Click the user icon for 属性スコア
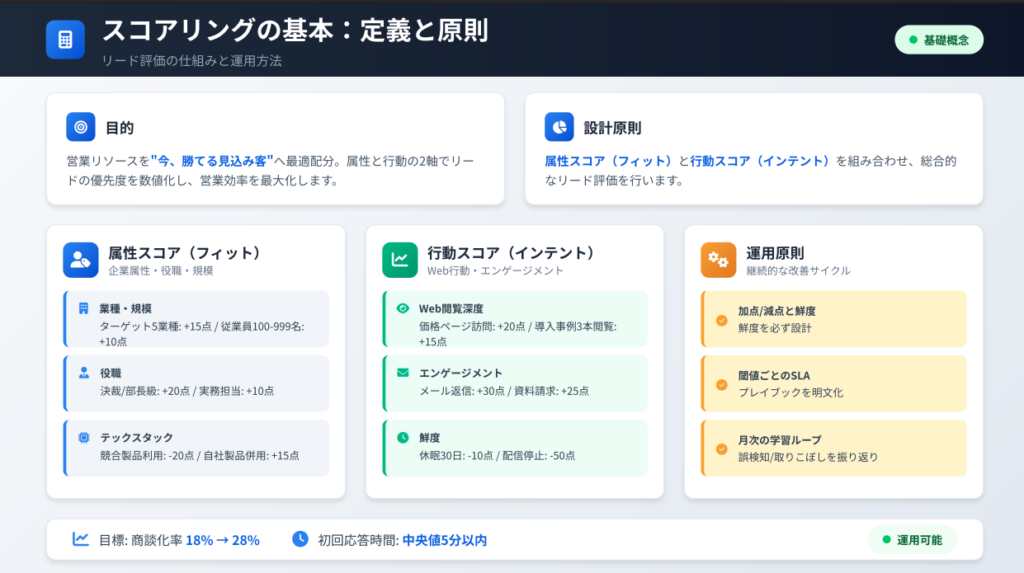Screen dimensions: 1024x573 click(81, 259)
